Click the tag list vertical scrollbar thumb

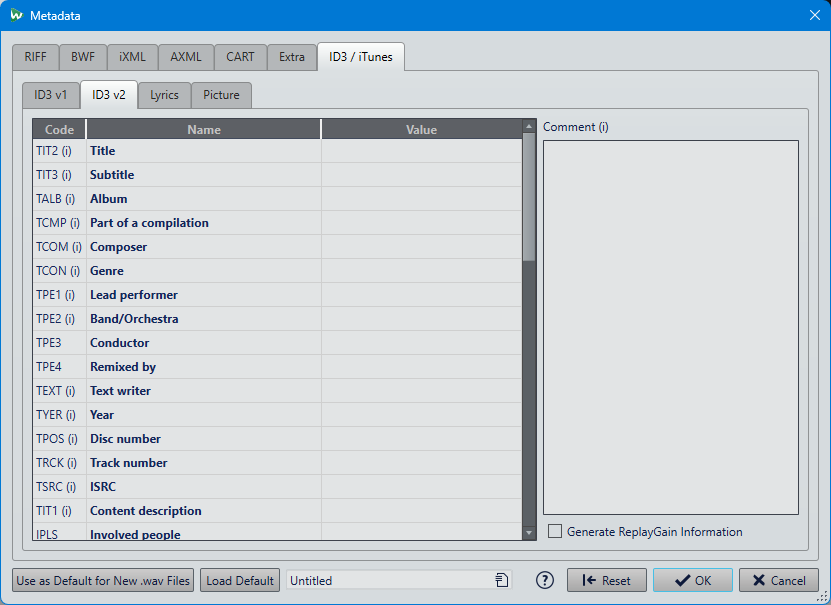click(528, 197)
